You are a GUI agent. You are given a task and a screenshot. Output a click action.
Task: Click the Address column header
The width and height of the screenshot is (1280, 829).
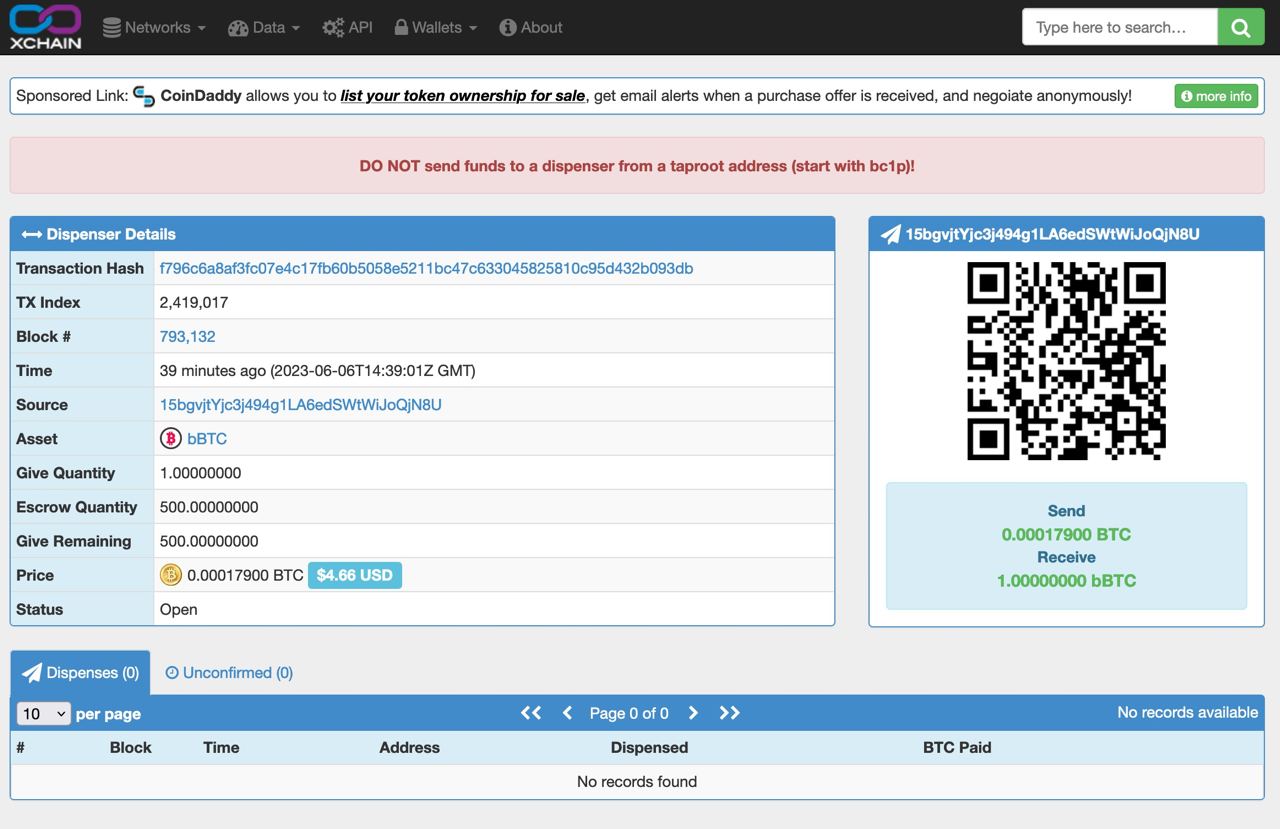[x=409, y=747]
